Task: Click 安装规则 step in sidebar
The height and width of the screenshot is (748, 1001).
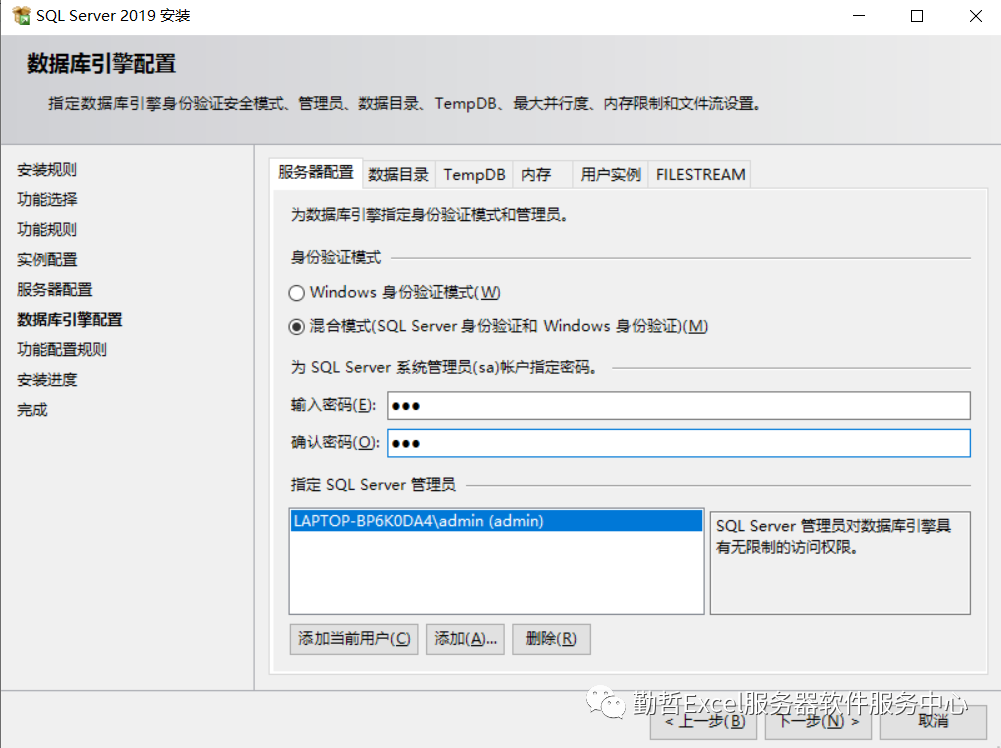Action: tap(47, 170)
